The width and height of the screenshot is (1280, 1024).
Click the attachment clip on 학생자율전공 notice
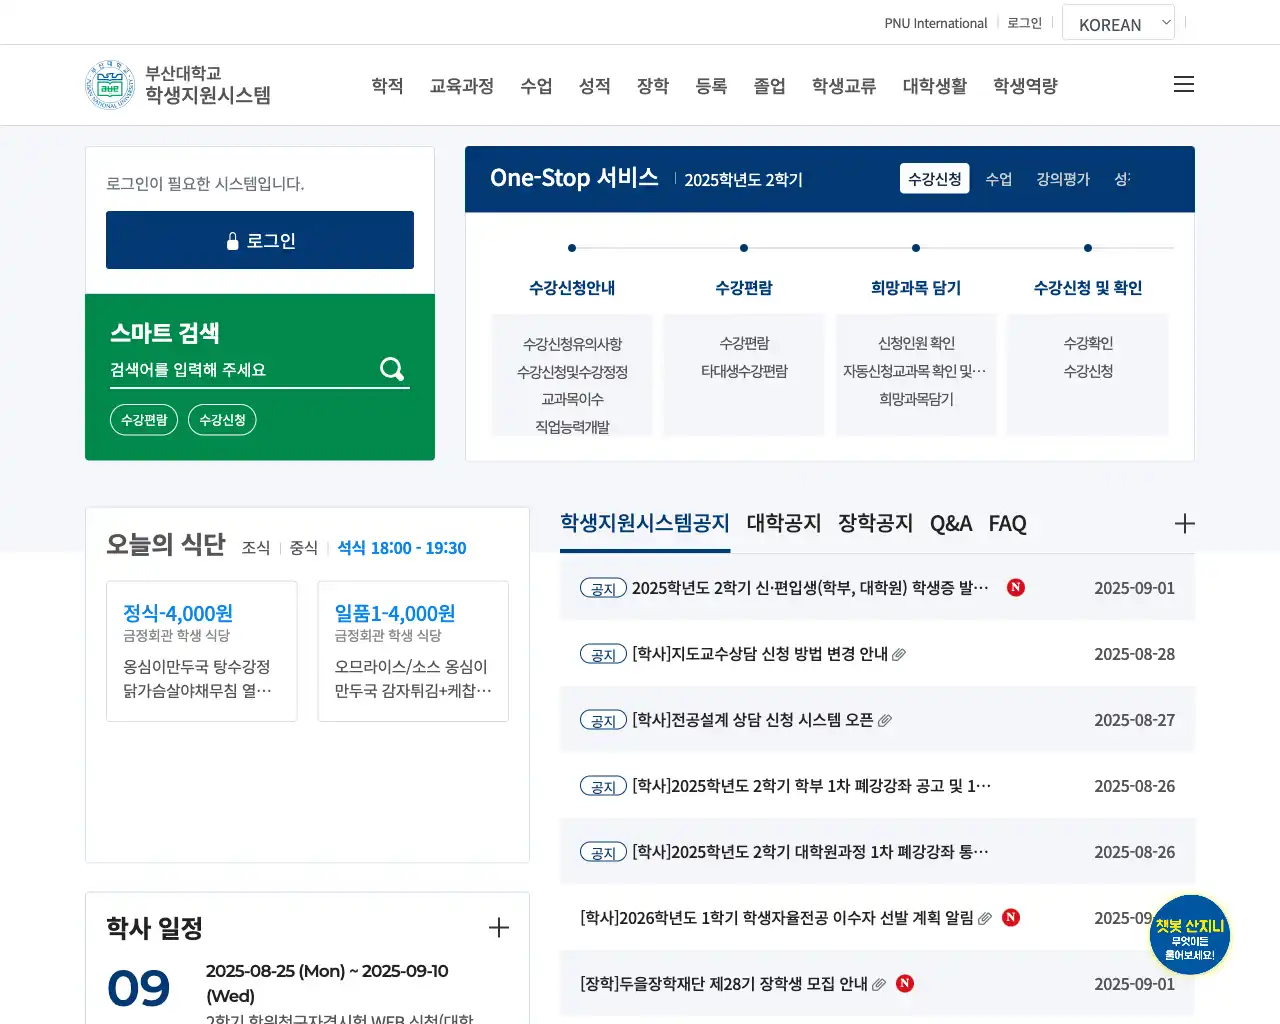[x=985, y=918]
